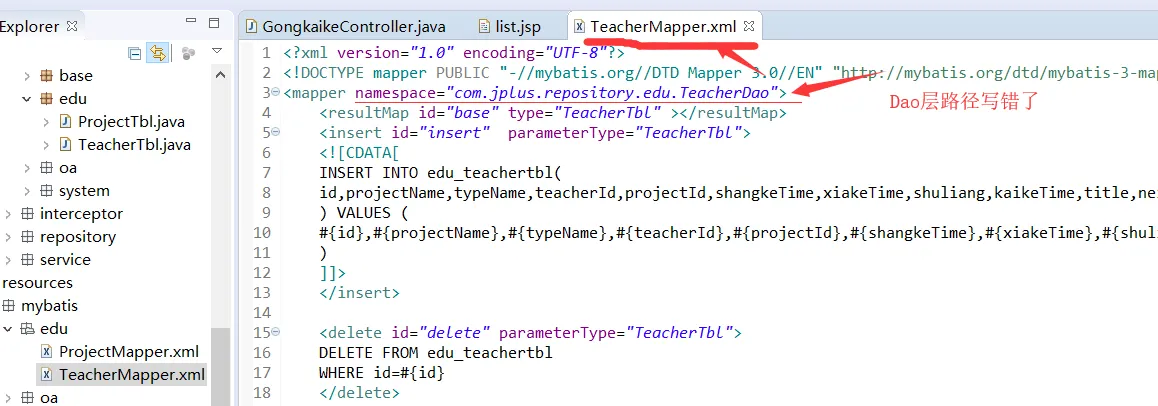Activate the TeacherMapper.xml editor tab

664,27
